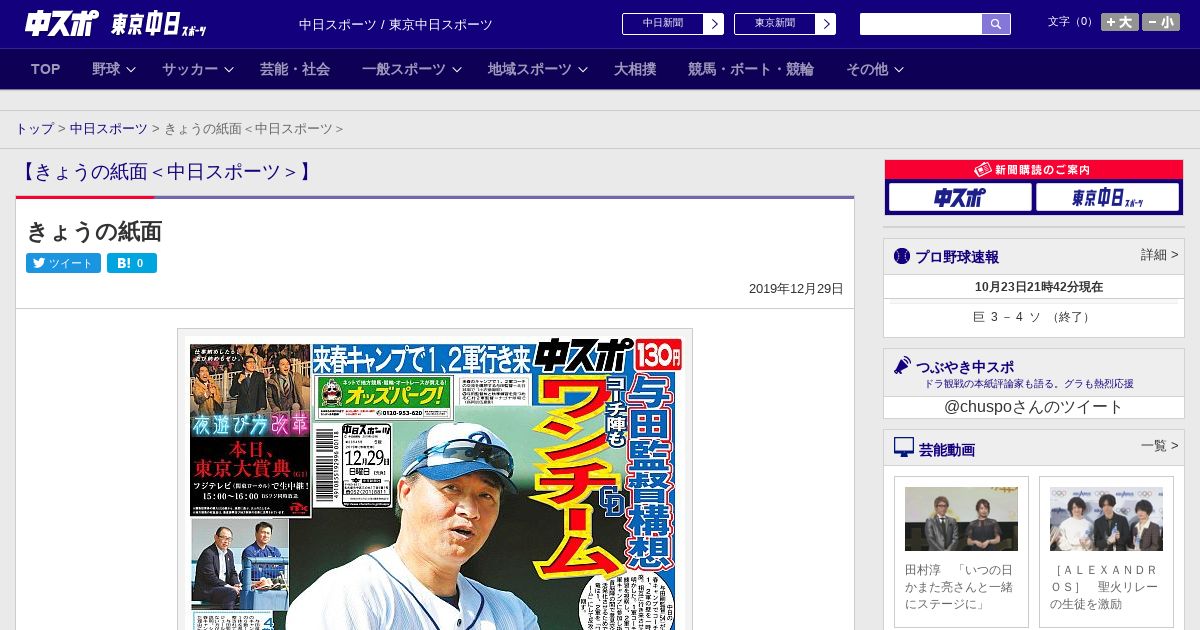The height and width of the screenshot is (630, 1200).
Task: Click 東京中日 subscription banner button
Action: pos(1107,198)
